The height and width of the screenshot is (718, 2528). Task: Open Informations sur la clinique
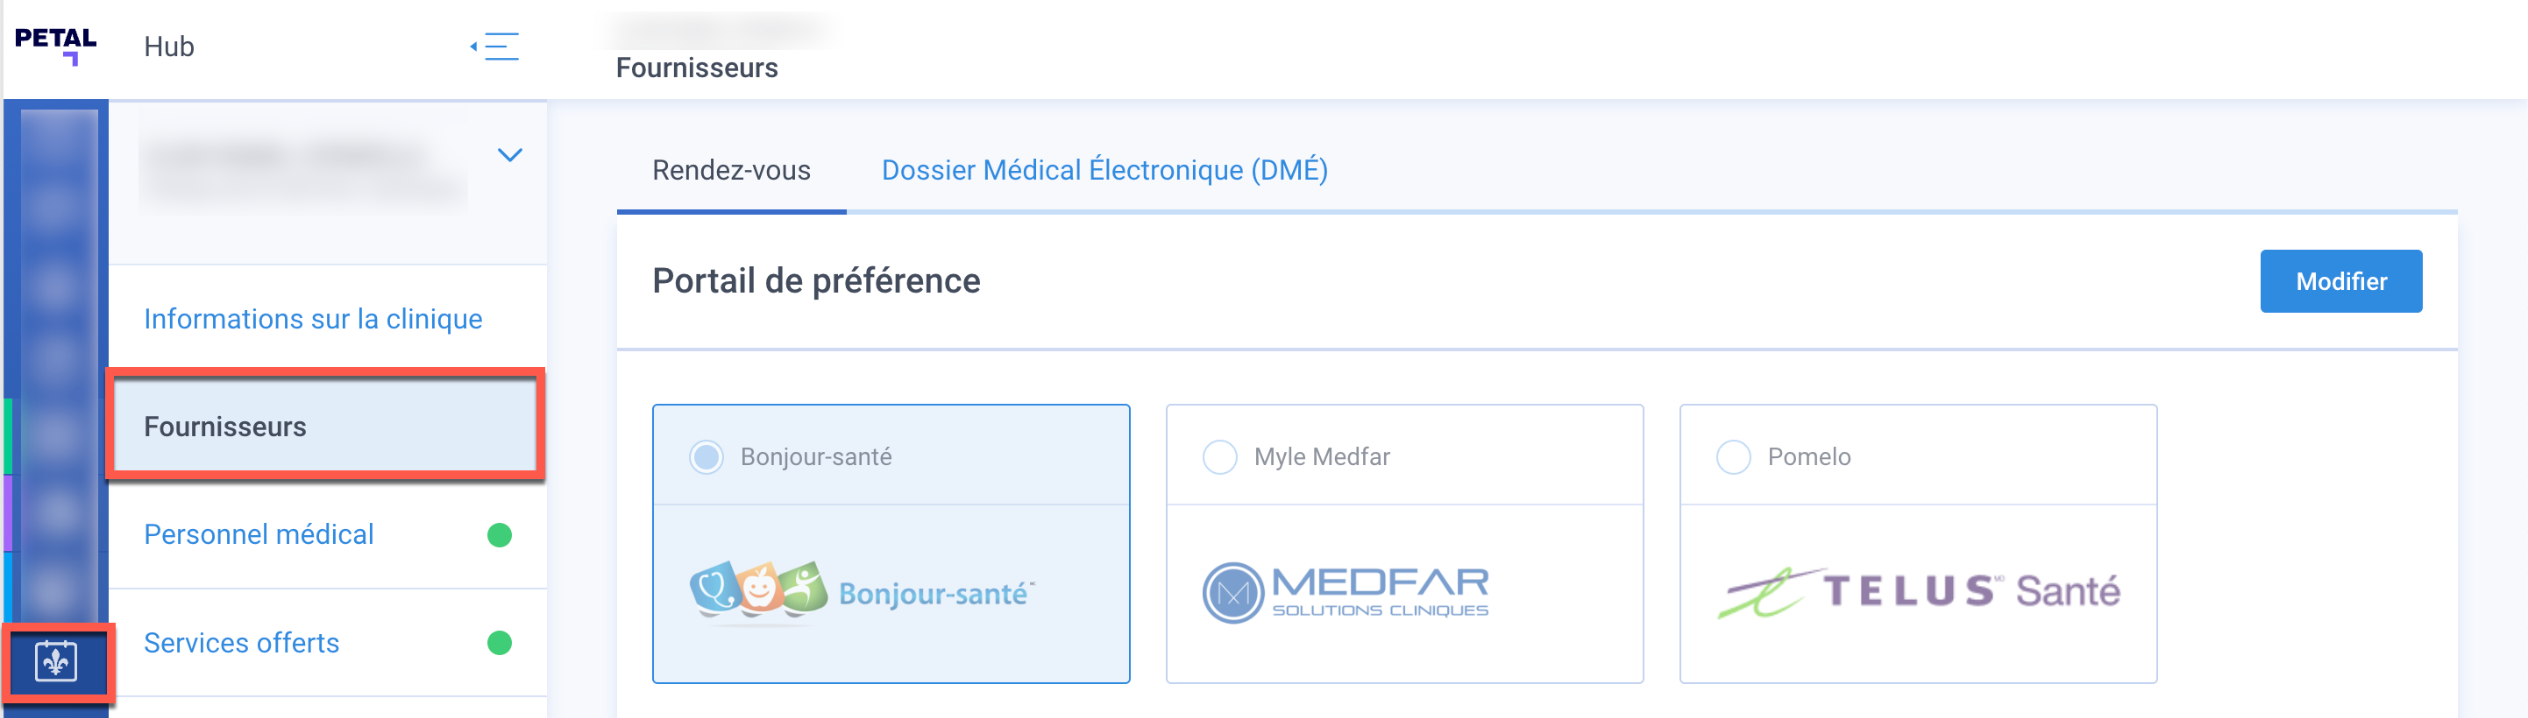coord(313,319)
